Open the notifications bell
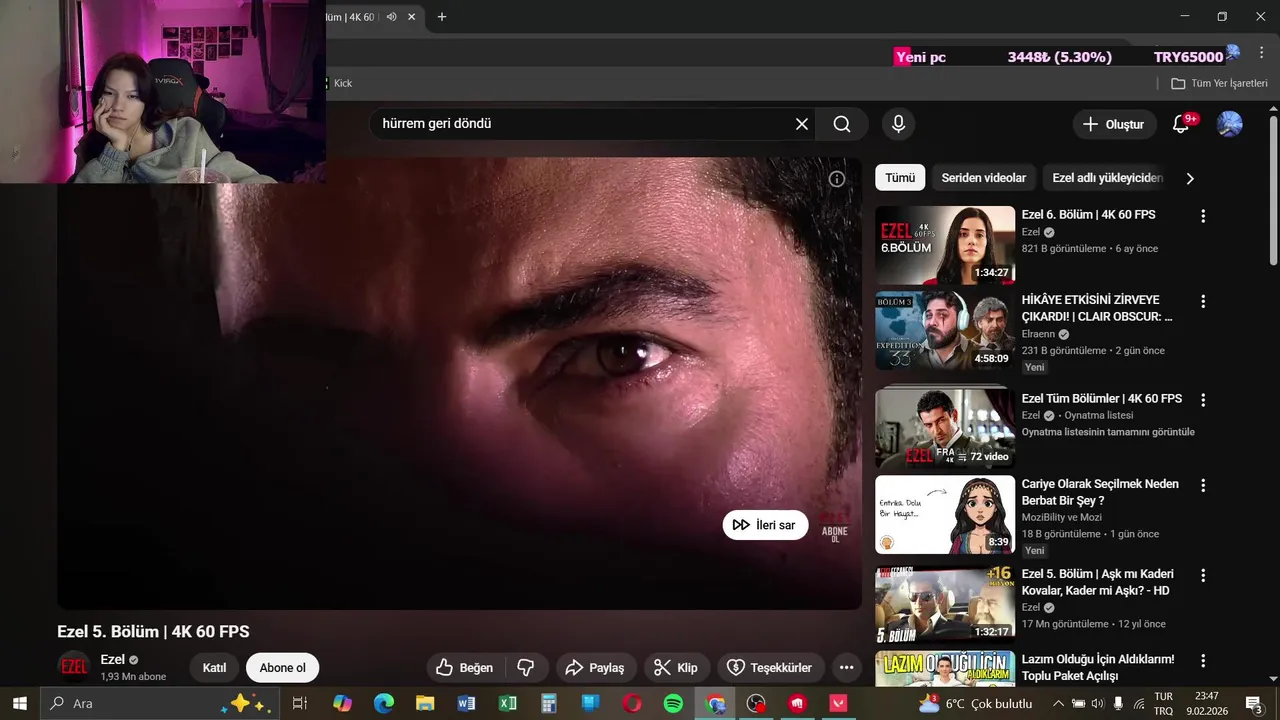1280x720 pixels. [x=1181, y=124]
